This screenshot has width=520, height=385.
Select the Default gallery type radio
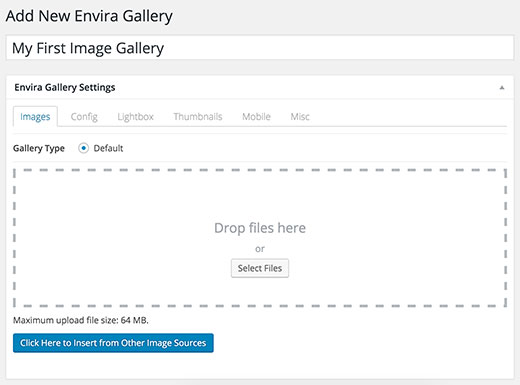point(83,148)
